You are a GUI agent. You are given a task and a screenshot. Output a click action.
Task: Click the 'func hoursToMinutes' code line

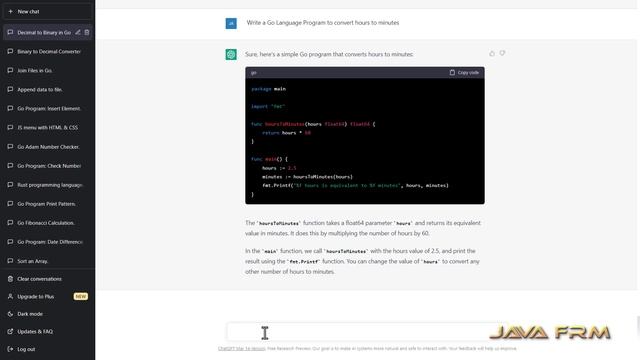313,124
